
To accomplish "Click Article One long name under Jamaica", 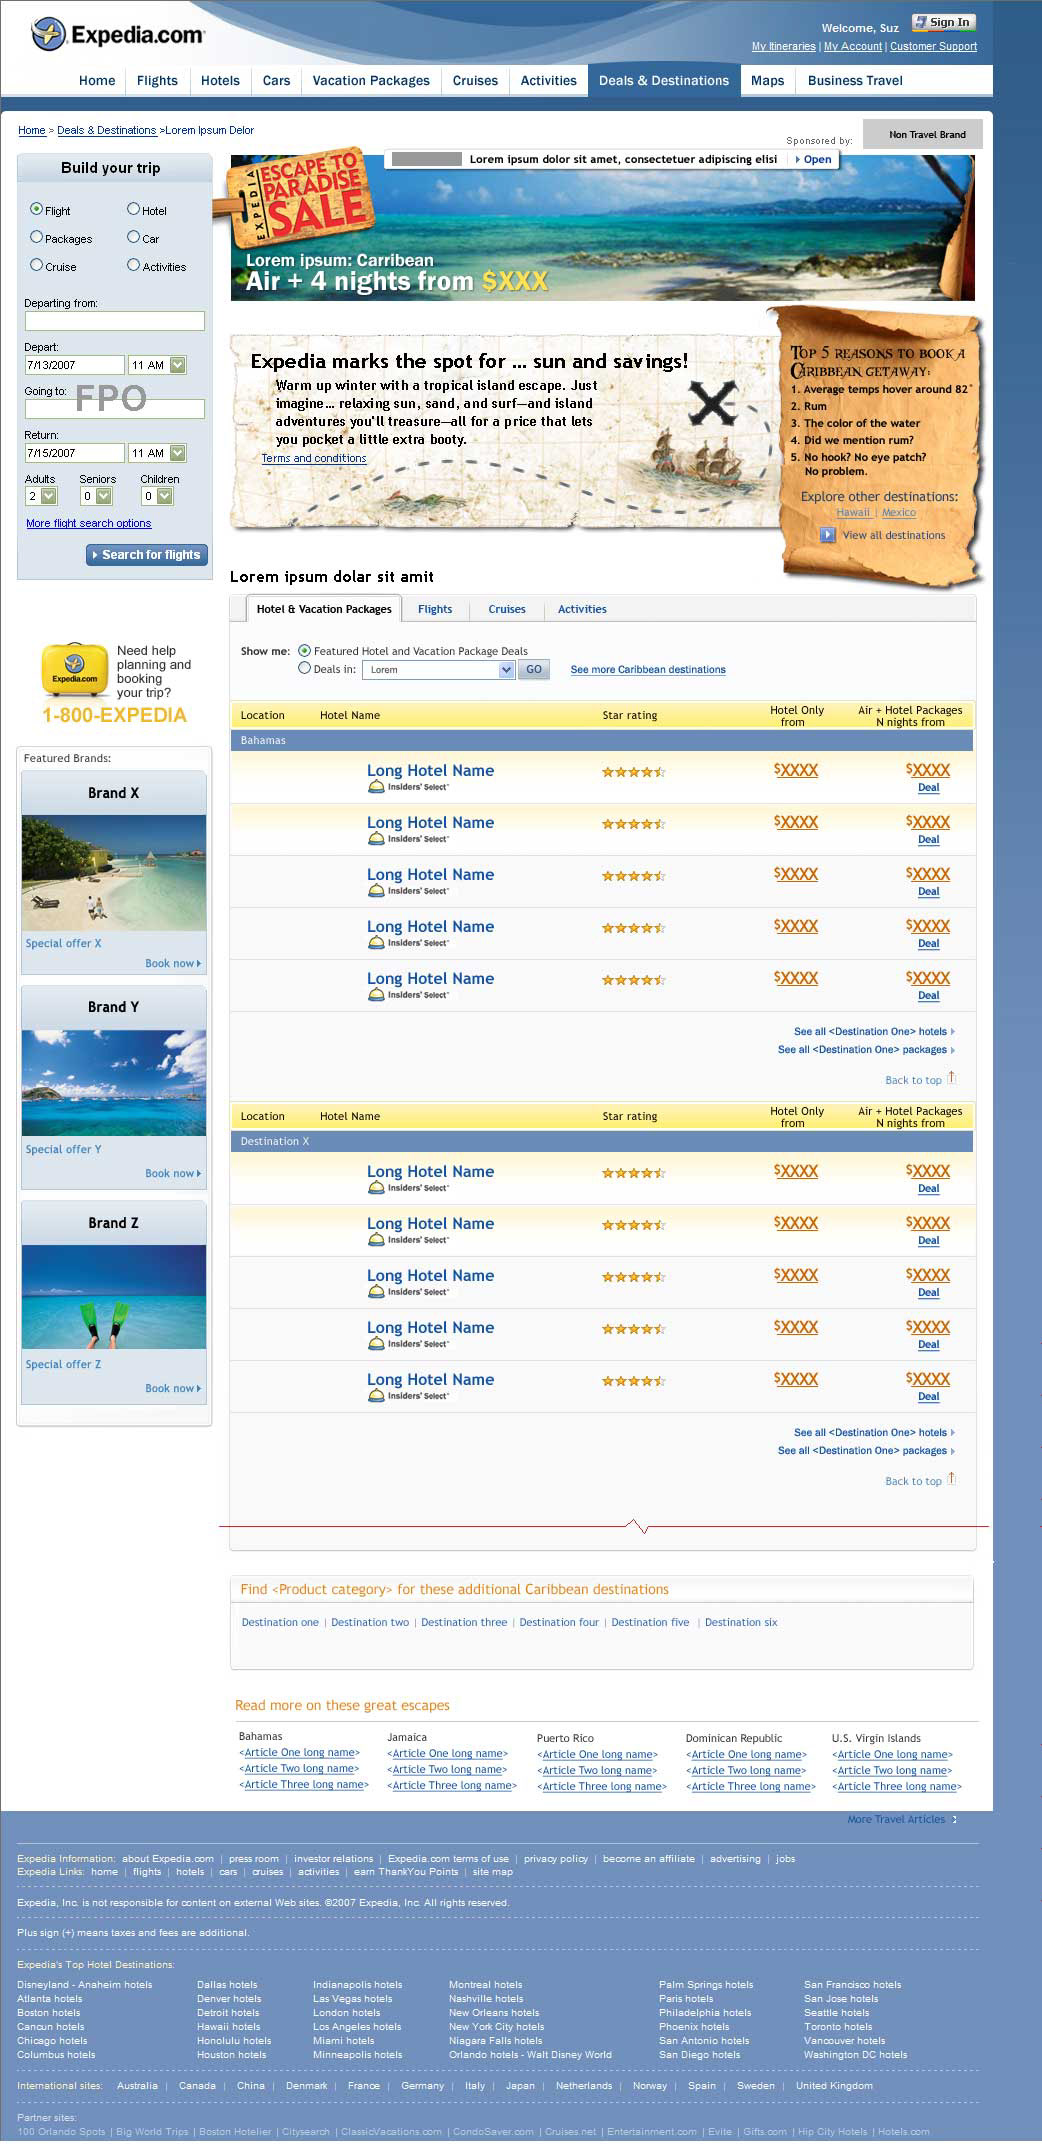I will point(448,1753).
